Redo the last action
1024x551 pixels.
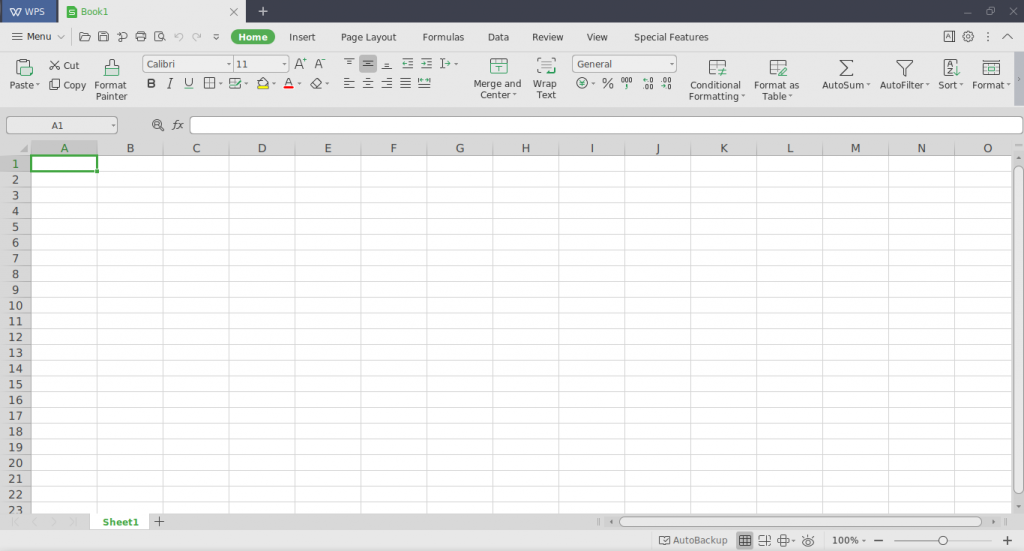click(x=197, y=37)
